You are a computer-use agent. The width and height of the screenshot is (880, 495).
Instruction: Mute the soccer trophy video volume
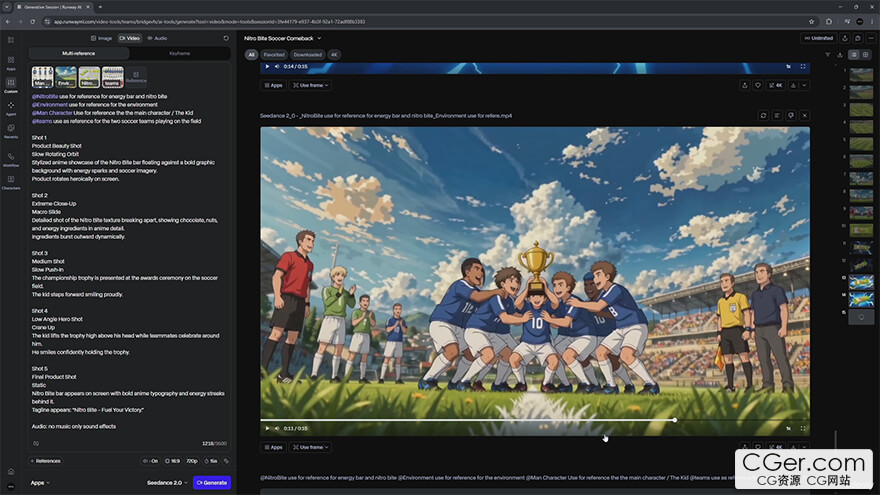pyautogui.click(x=277, y=428)
